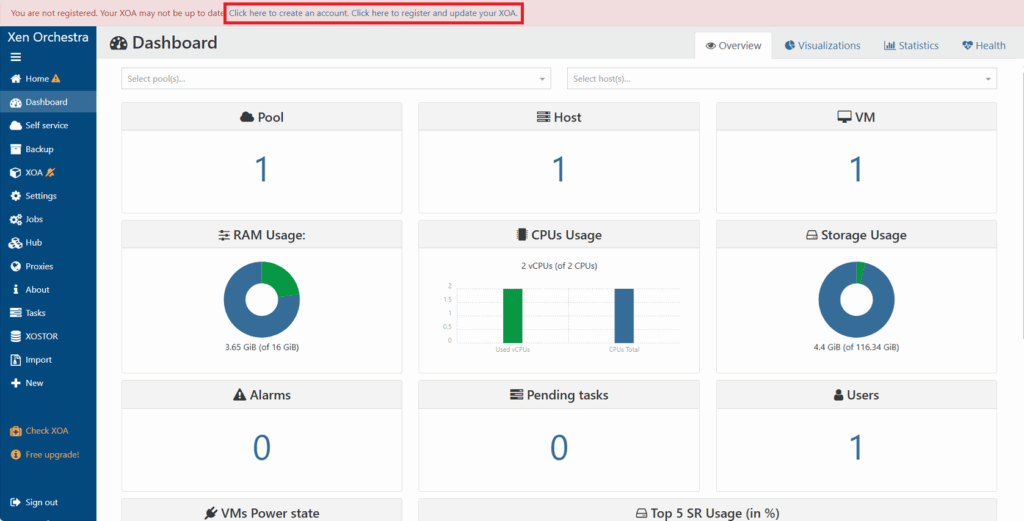Expand the Select host(s) dropdown arrow
This screenshot has height=521, width=1024.
(988, 79)
